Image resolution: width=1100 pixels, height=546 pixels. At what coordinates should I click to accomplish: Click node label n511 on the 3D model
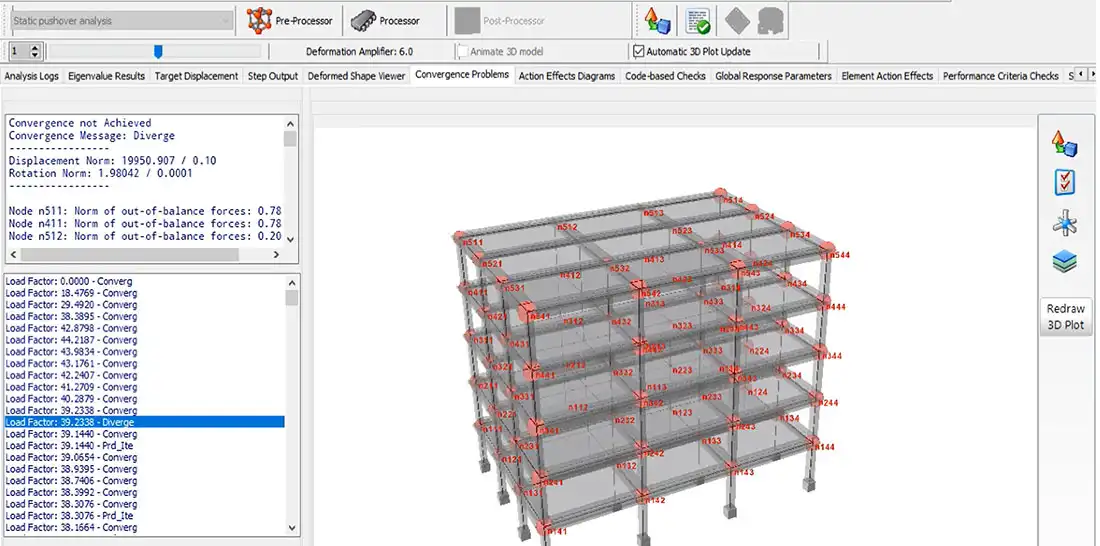[x=474, y=243]
